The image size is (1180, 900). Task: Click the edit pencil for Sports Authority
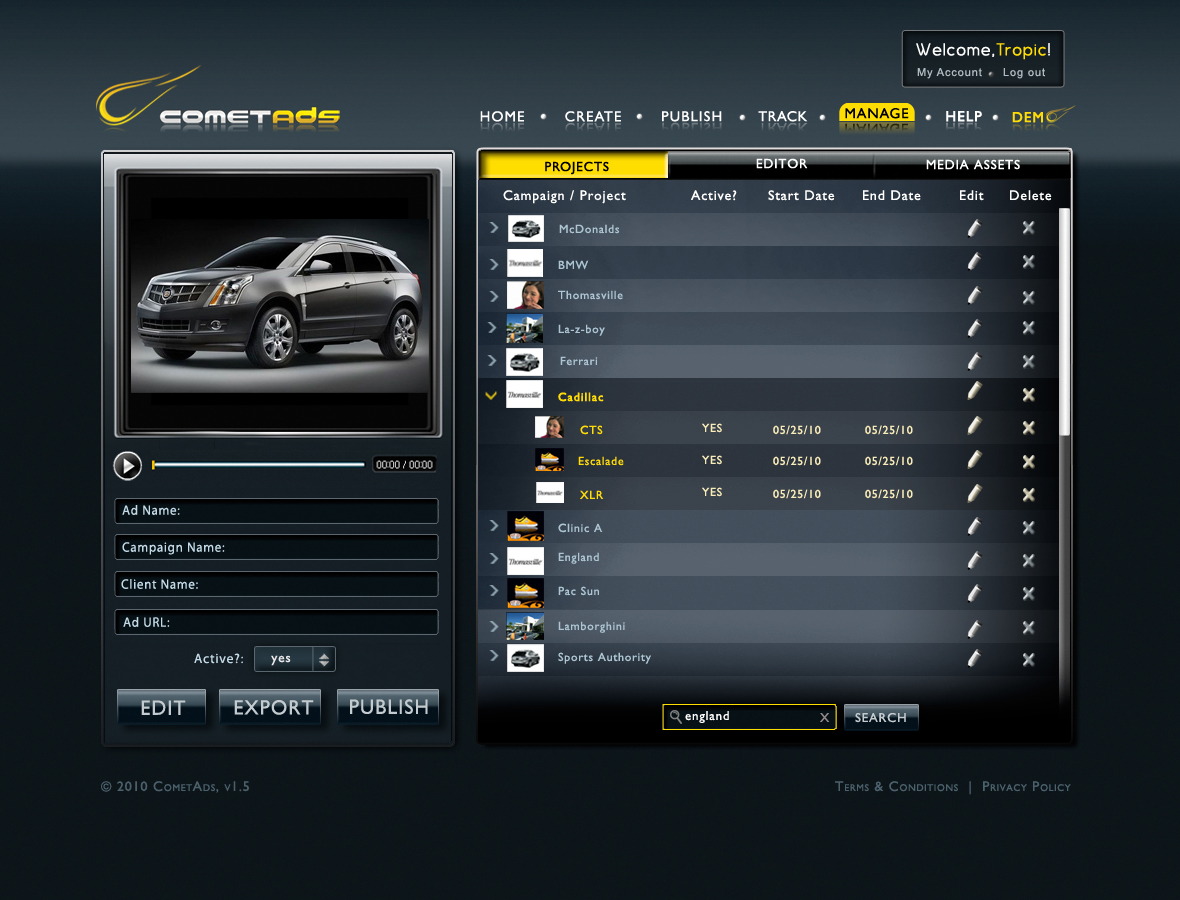pos(974,658)
